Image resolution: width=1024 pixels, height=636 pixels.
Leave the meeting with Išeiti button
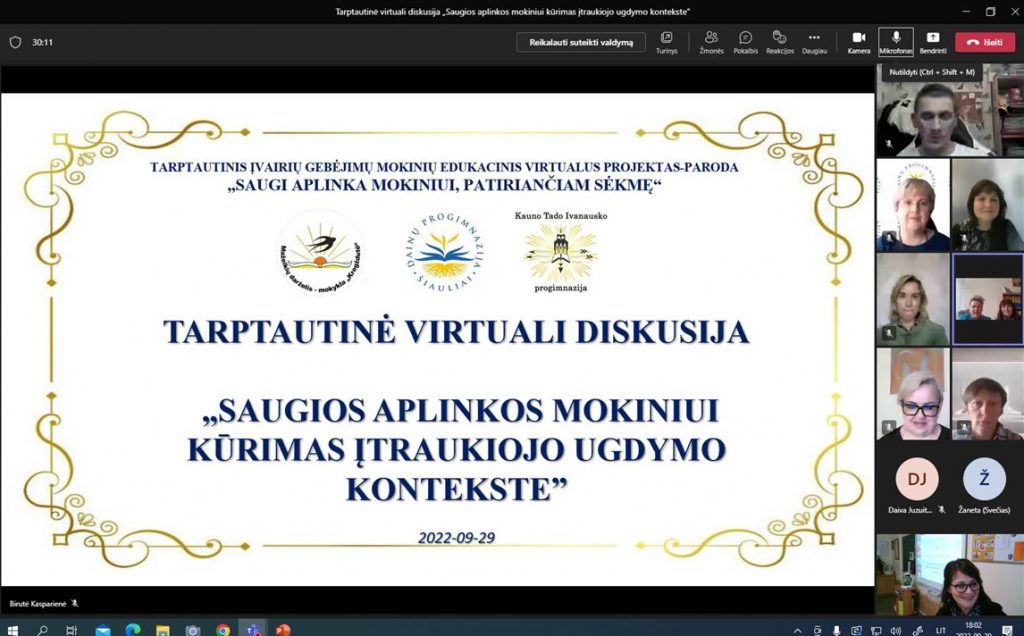pyautogui.click(x=985, y=42)
